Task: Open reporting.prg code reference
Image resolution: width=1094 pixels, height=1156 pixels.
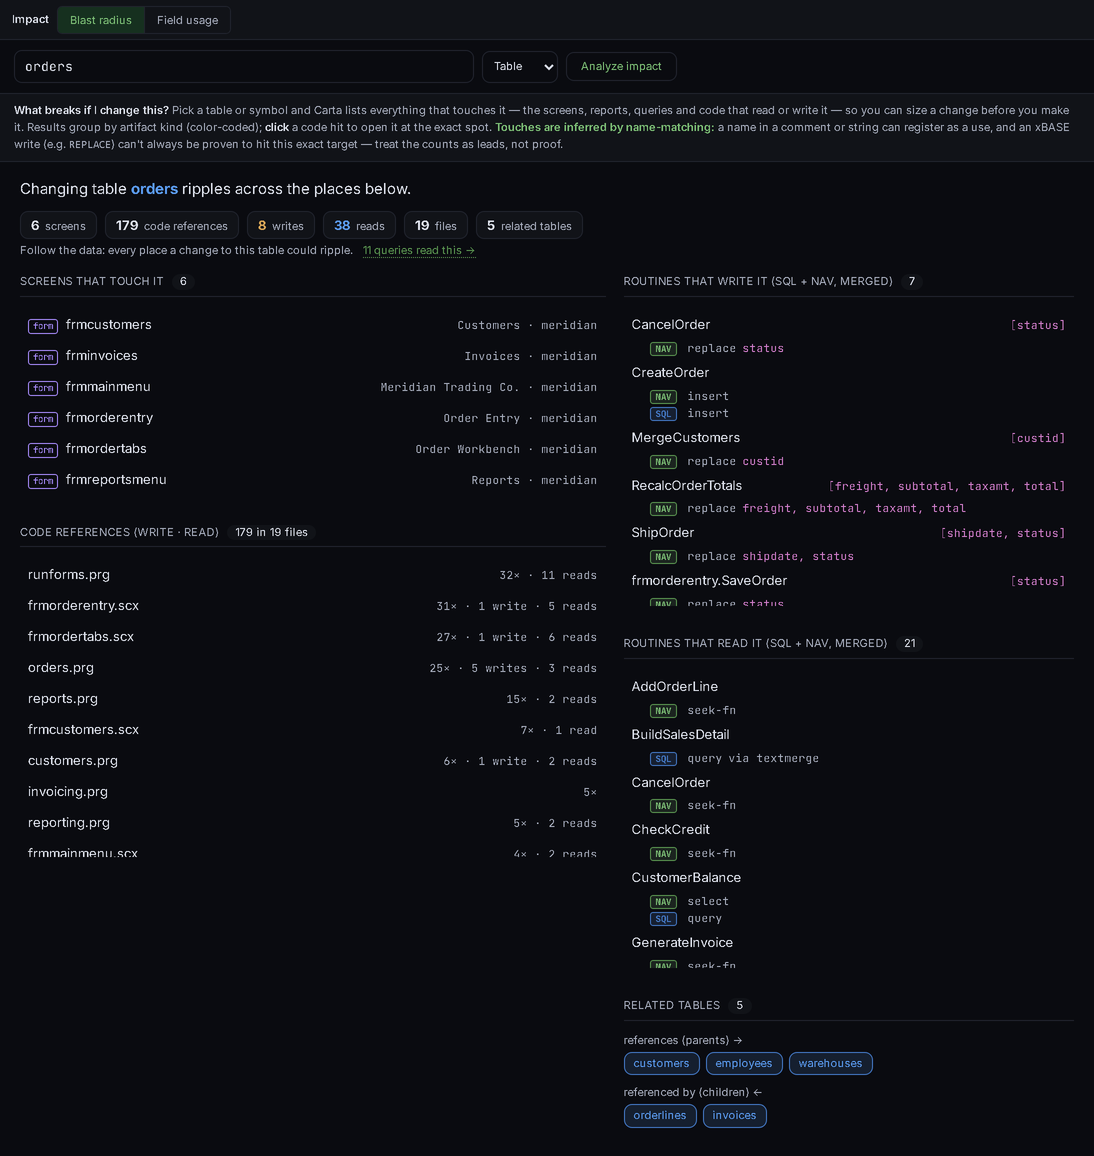Action: (x=313, y=823)
